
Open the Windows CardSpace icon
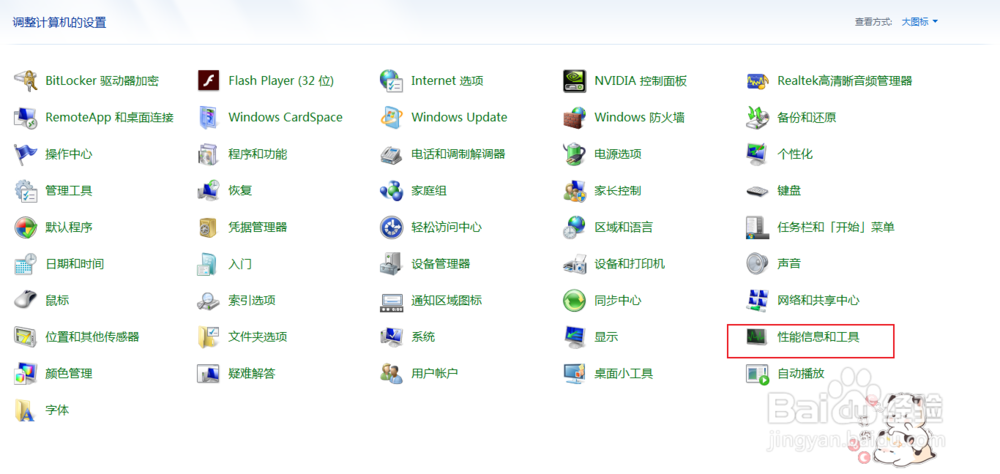coord(209,117)
